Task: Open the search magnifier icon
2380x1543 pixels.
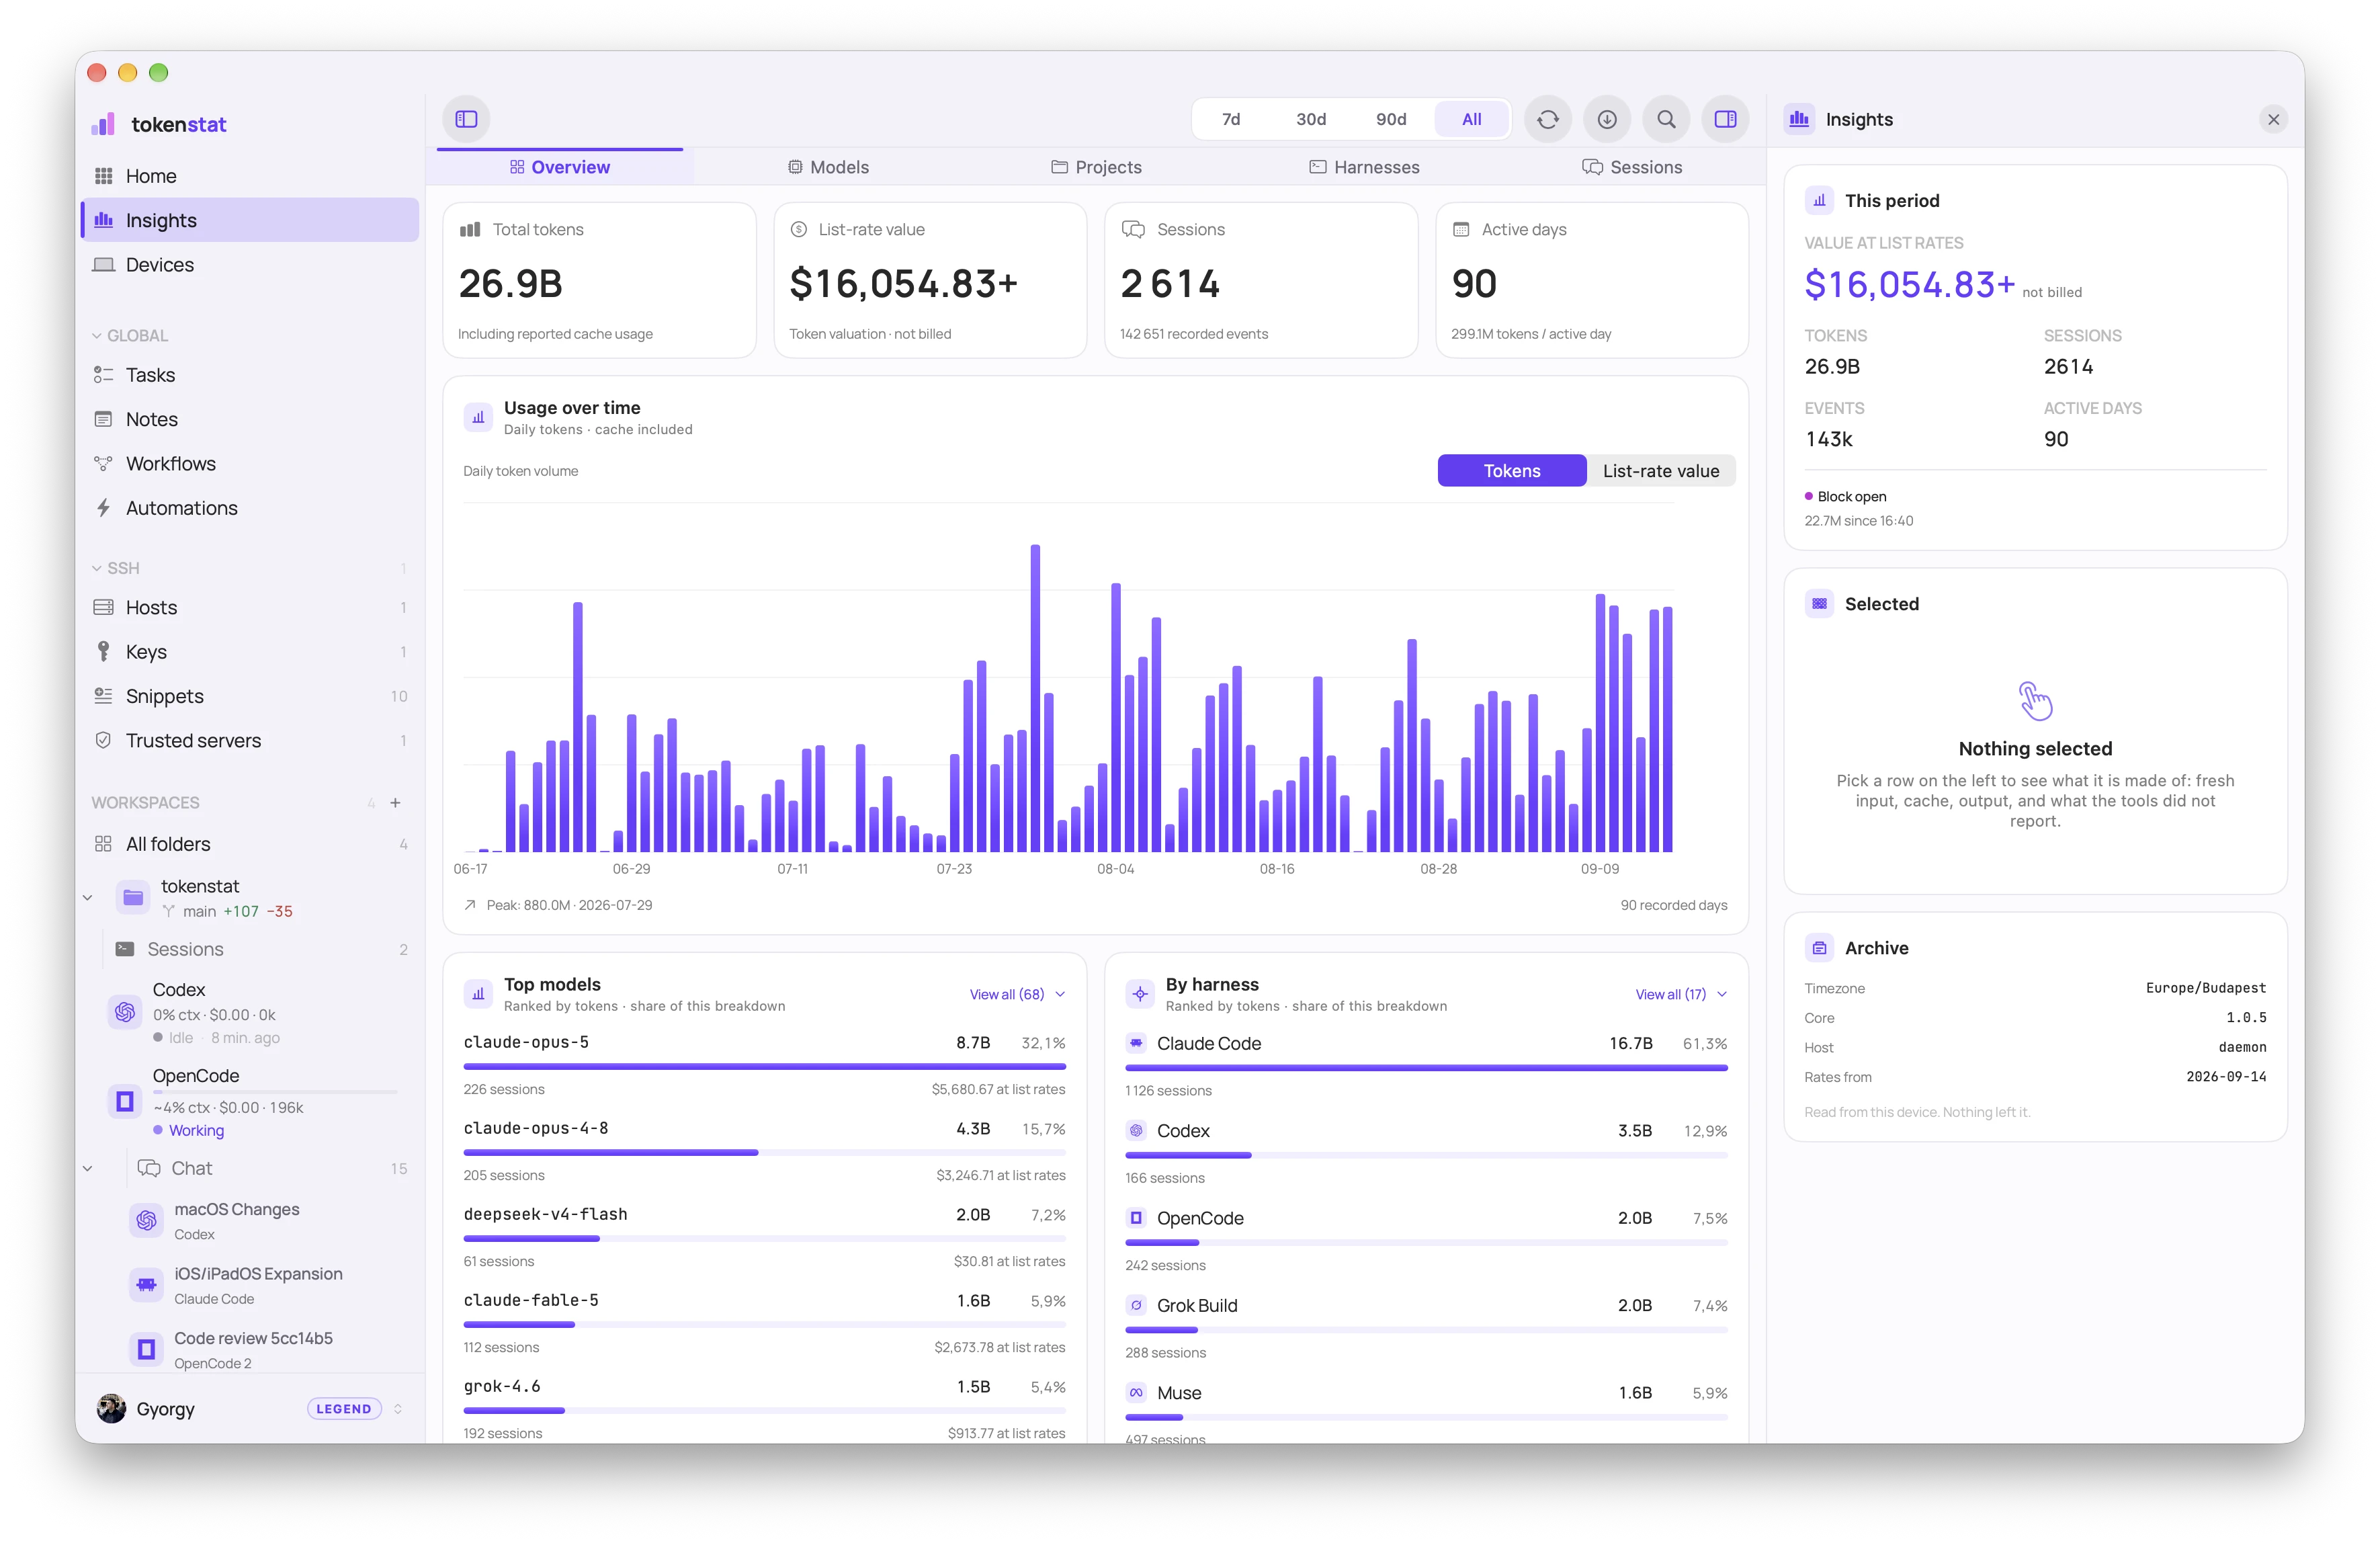Action: 1666,119
